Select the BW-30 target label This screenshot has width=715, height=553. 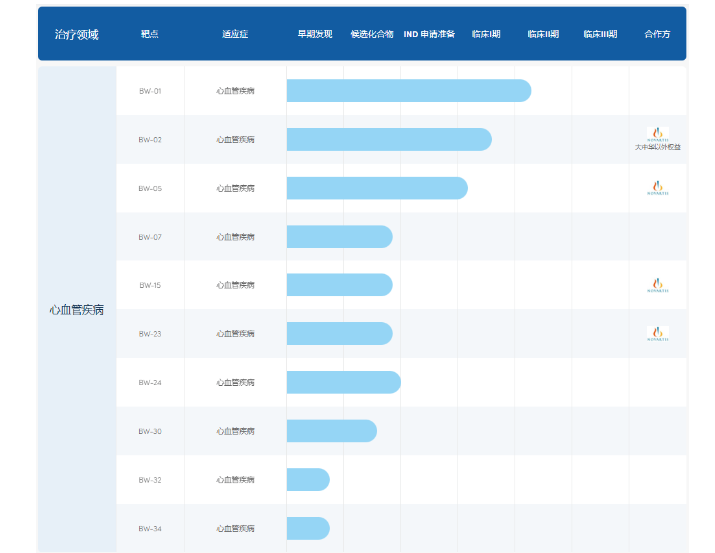(x=150, y=431)
